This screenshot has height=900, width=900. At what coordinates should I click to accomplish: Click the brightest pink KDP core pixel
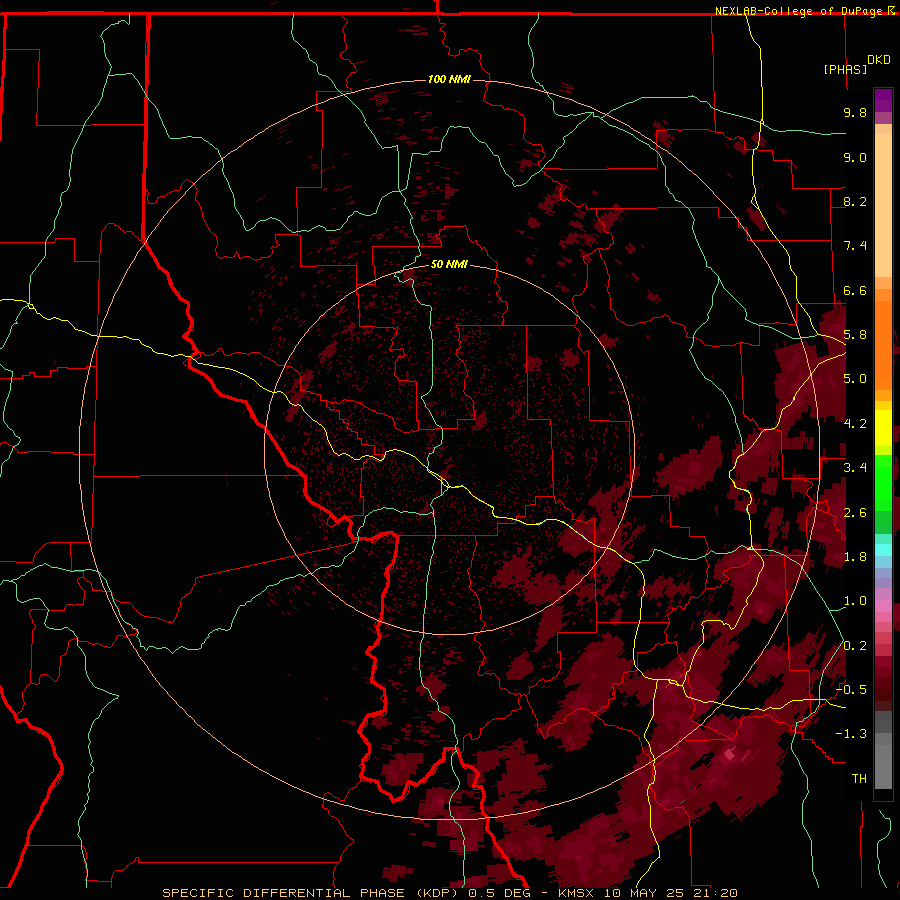click(x=729, y=755)
